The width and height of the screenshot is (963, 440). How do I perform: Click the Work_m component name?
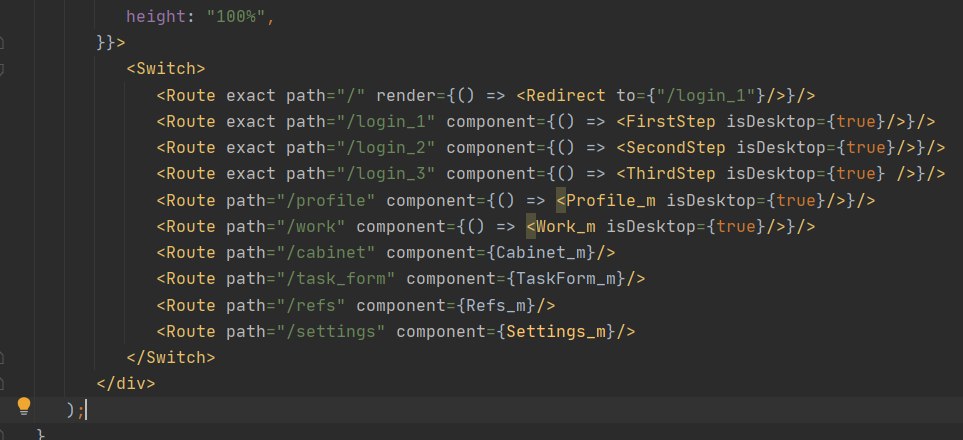[x=566, y=226]
